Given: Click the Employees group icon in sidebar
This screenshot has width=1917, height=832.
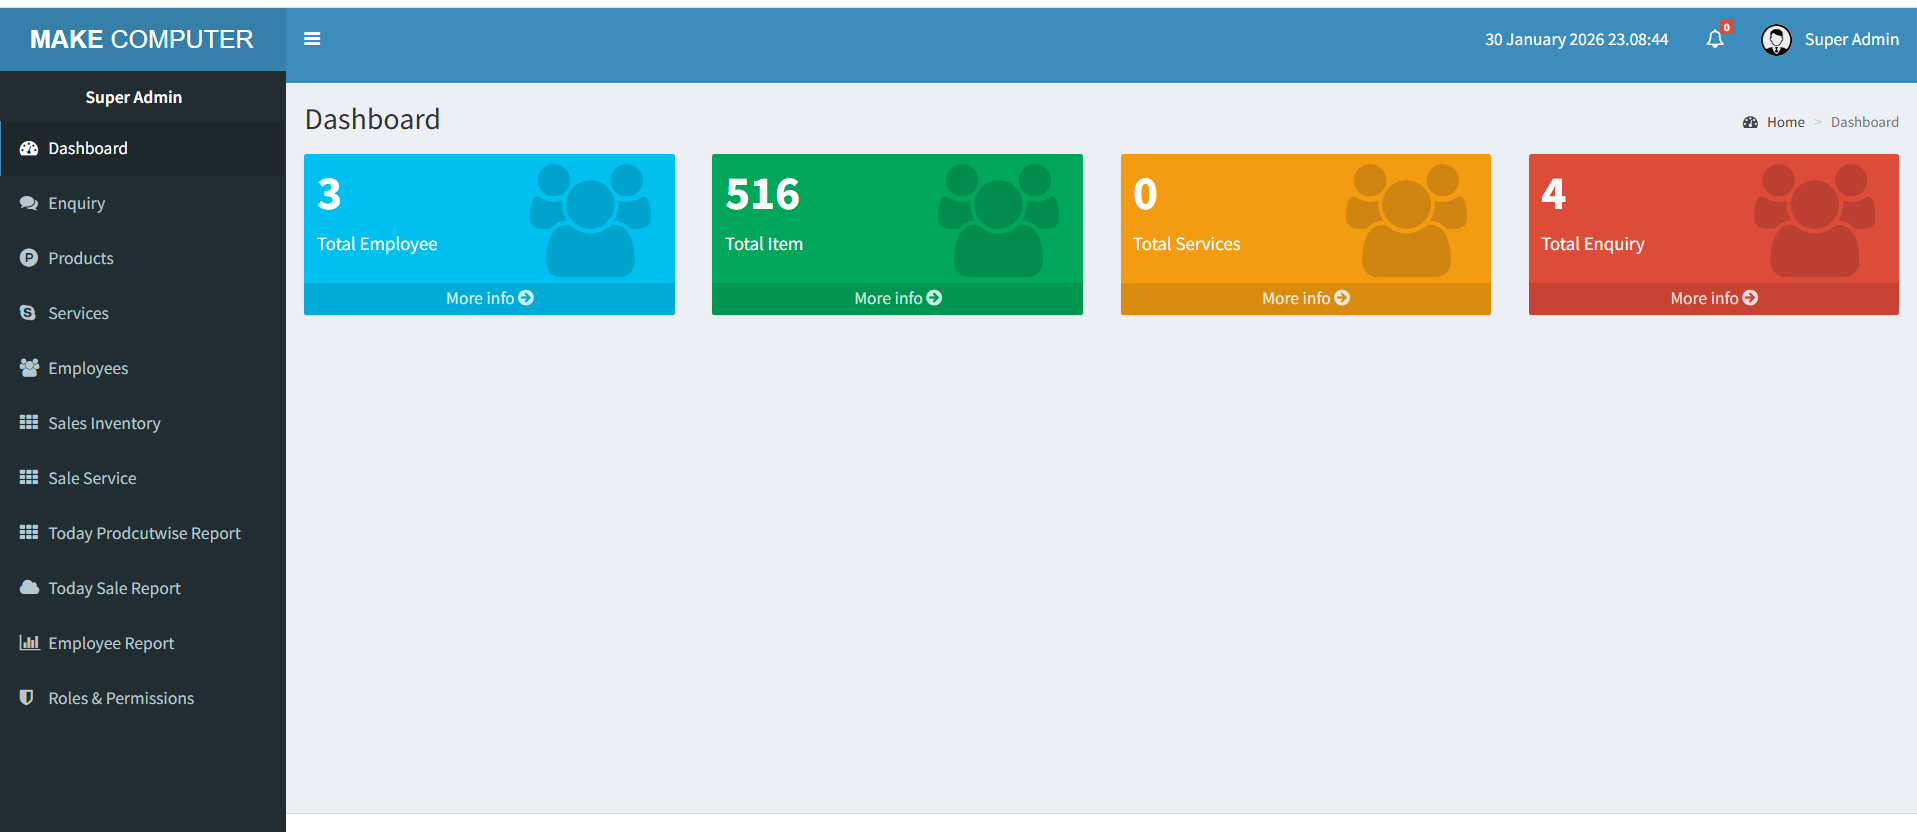Looking at the screenshot, I should coord(29,368).
